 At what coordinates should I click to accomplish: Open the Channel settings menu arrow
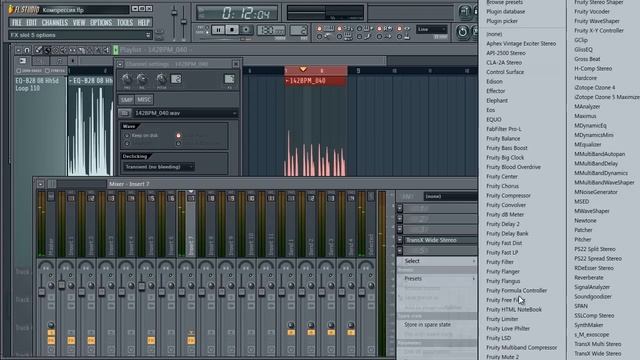click(120, 64)
